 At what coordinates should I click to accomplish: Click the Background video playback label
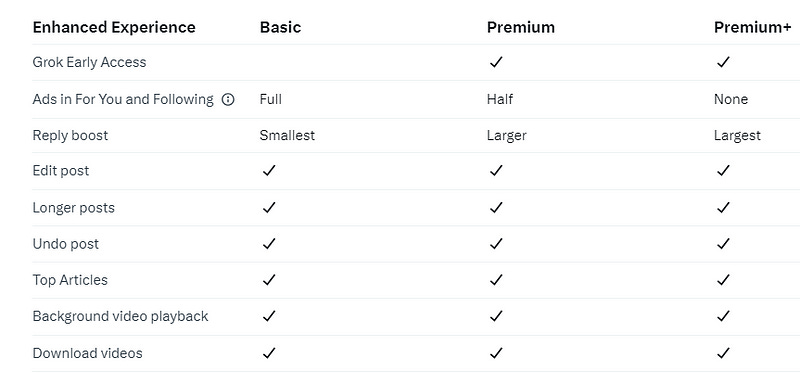(x=120, y=316)
